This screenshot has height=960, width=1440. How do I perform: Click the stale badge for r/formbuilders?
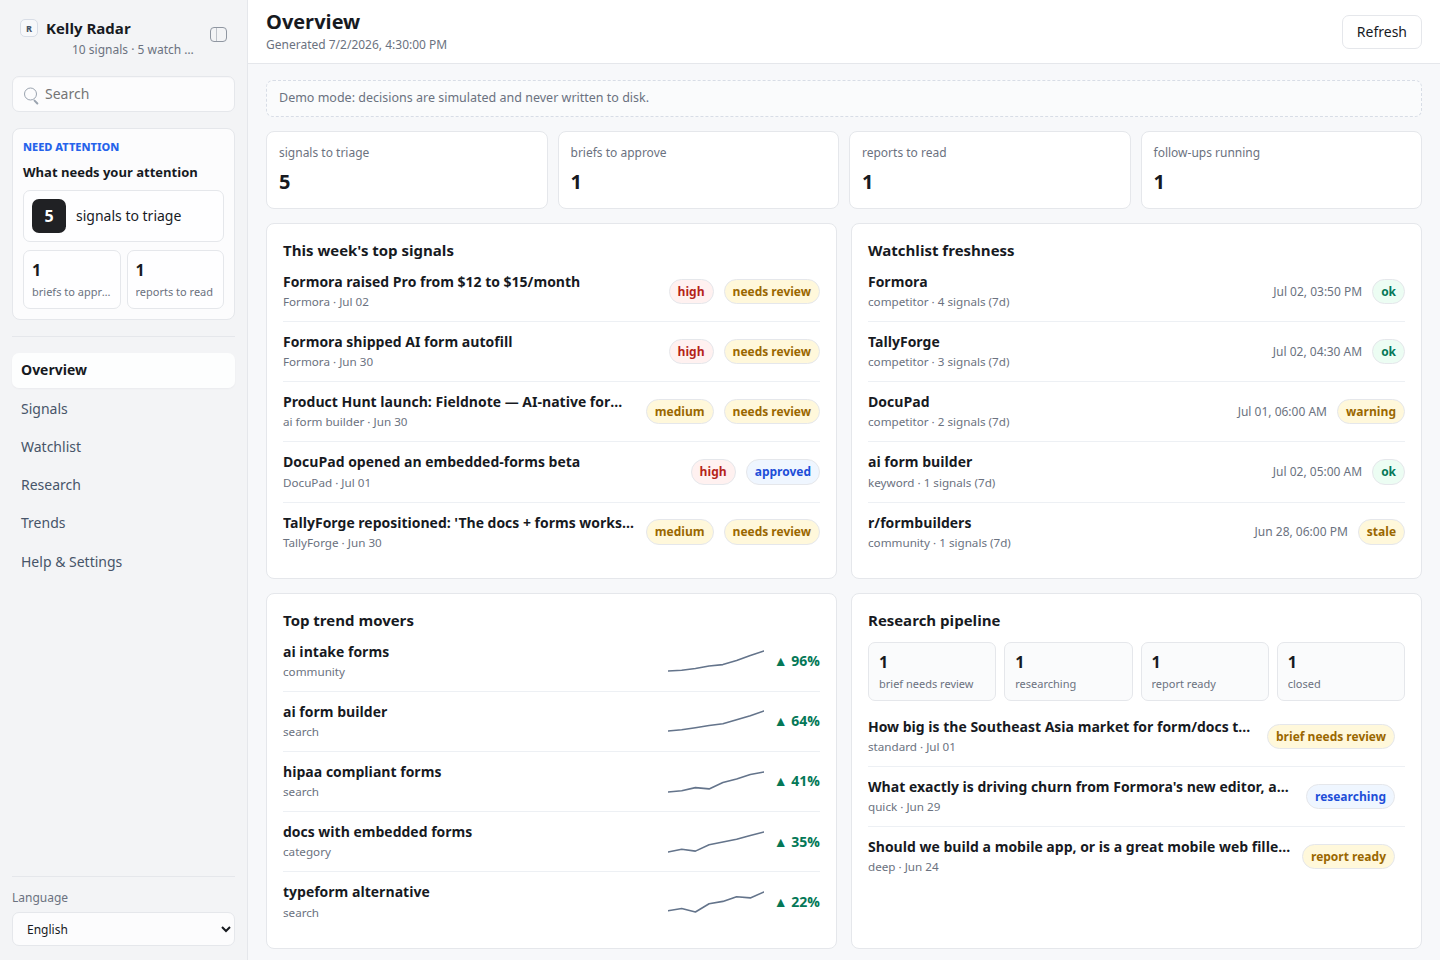coord(1381,532)
